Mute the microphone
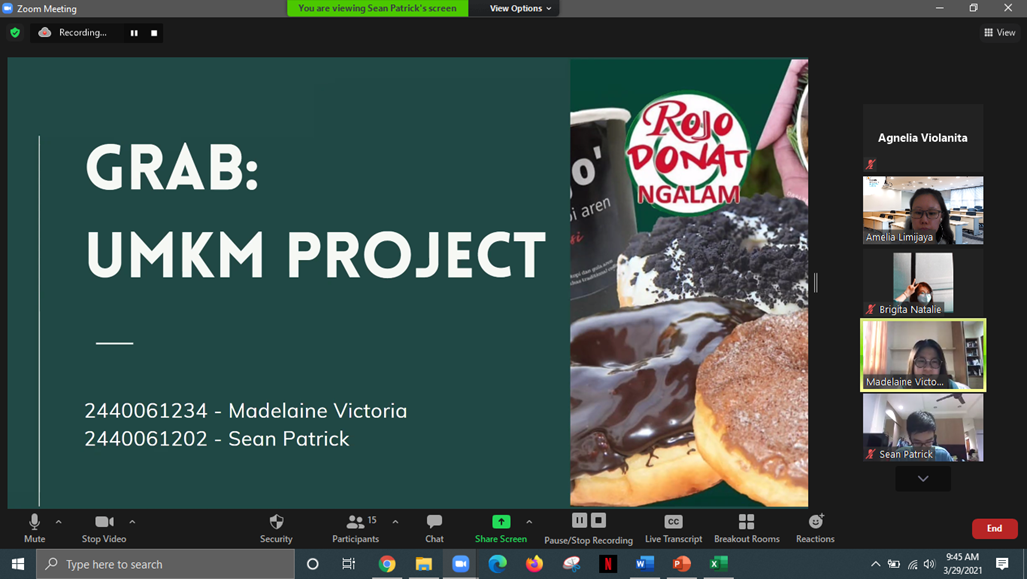1027x579 pixels. [35, 522]
